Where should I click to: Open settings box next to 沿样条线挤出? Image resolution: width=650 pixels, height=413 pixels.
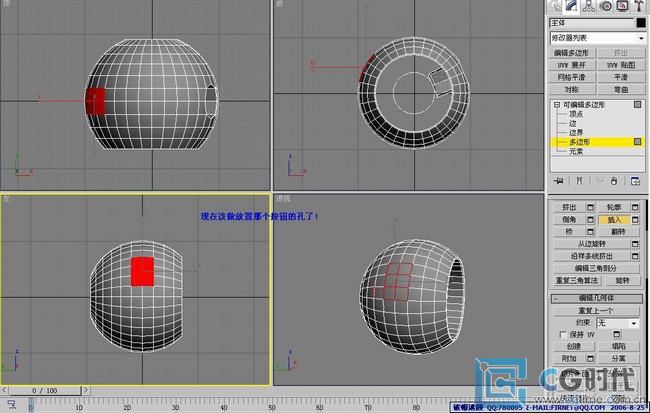(635, 256)
